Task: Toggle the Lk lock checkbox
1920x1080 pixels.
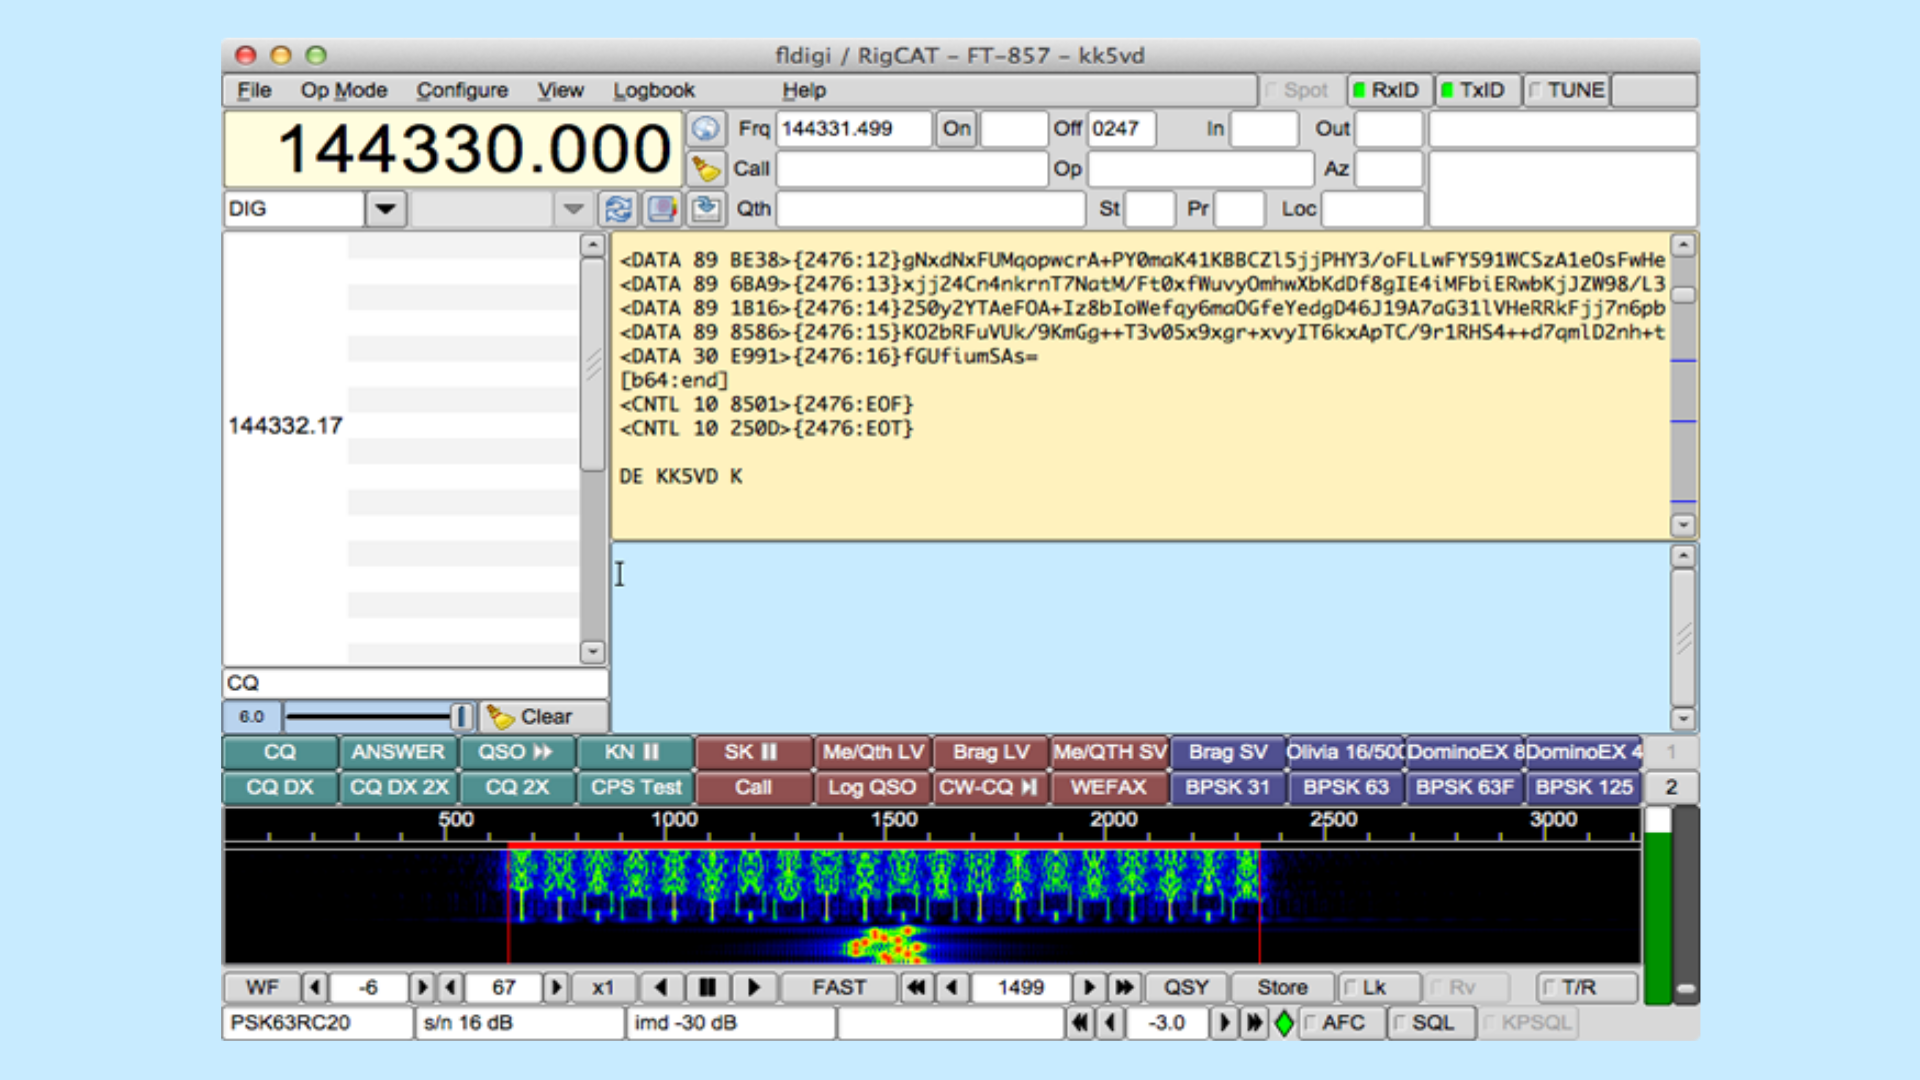Action: tap(1379, 988)
